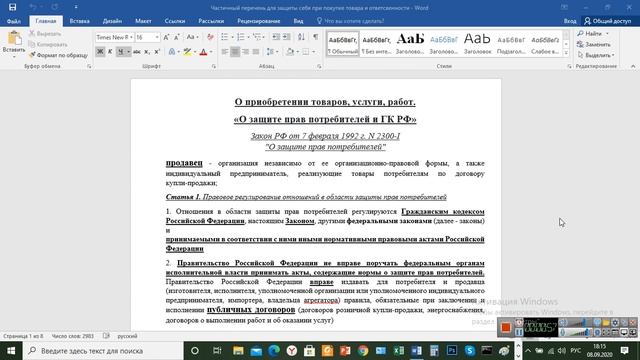Screen dimensions: 640x360
Task: Switch to the Макет tab
Action: click(x=143, y=21)
